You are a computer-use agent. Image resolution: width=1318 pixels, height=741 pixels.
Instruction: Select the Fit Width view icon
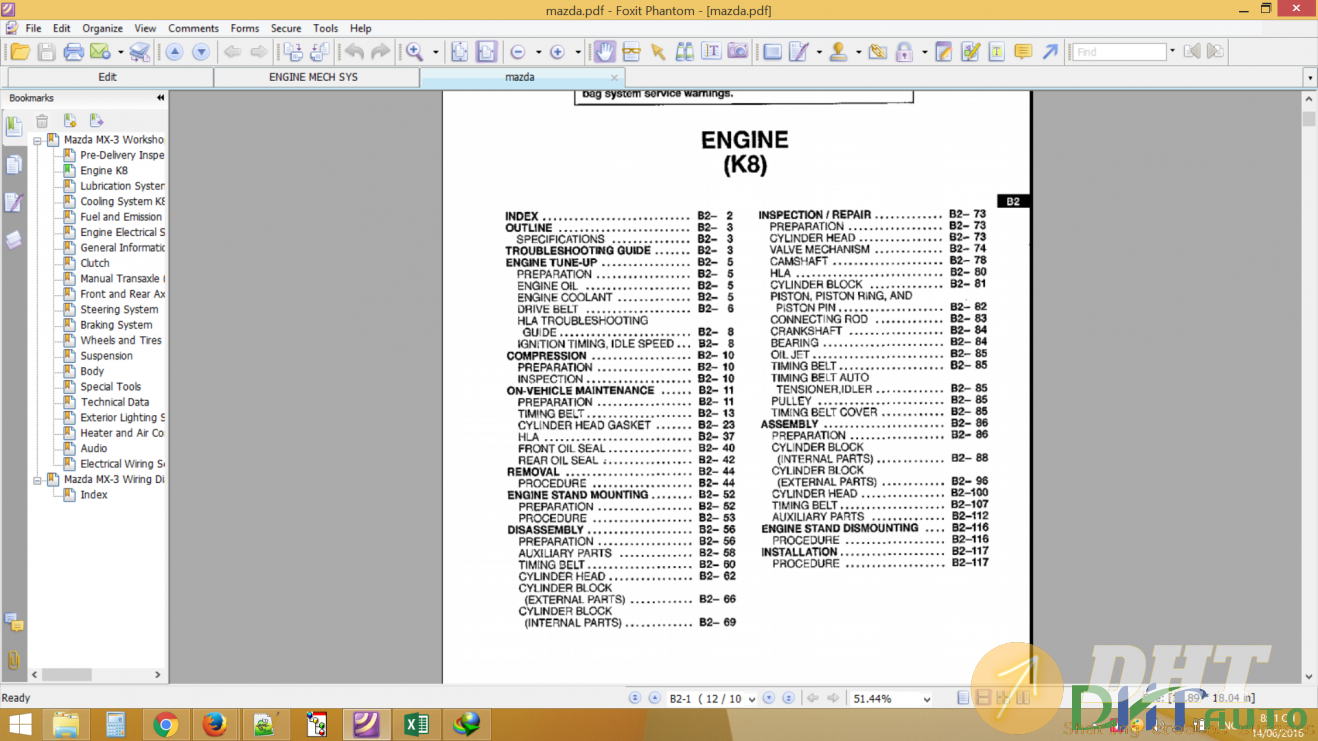pos(487,52)
